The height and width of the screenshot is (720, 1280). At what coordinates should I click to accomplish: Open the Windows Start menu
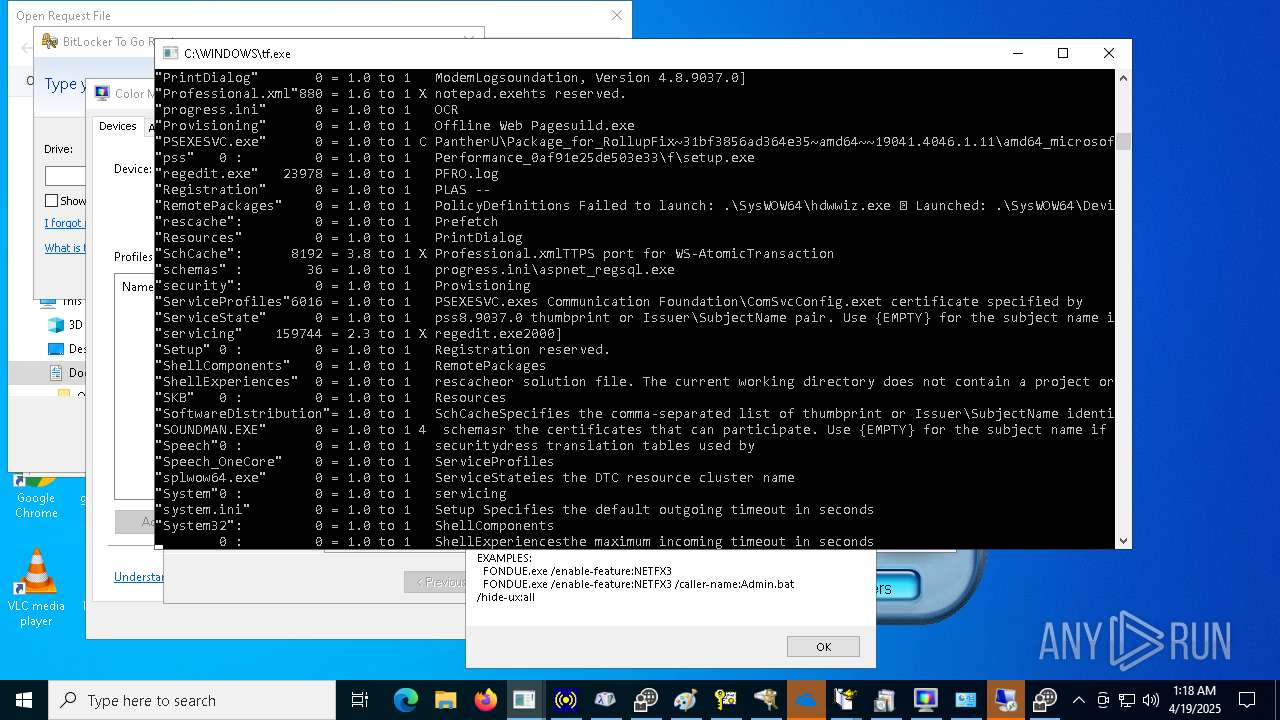24,700
